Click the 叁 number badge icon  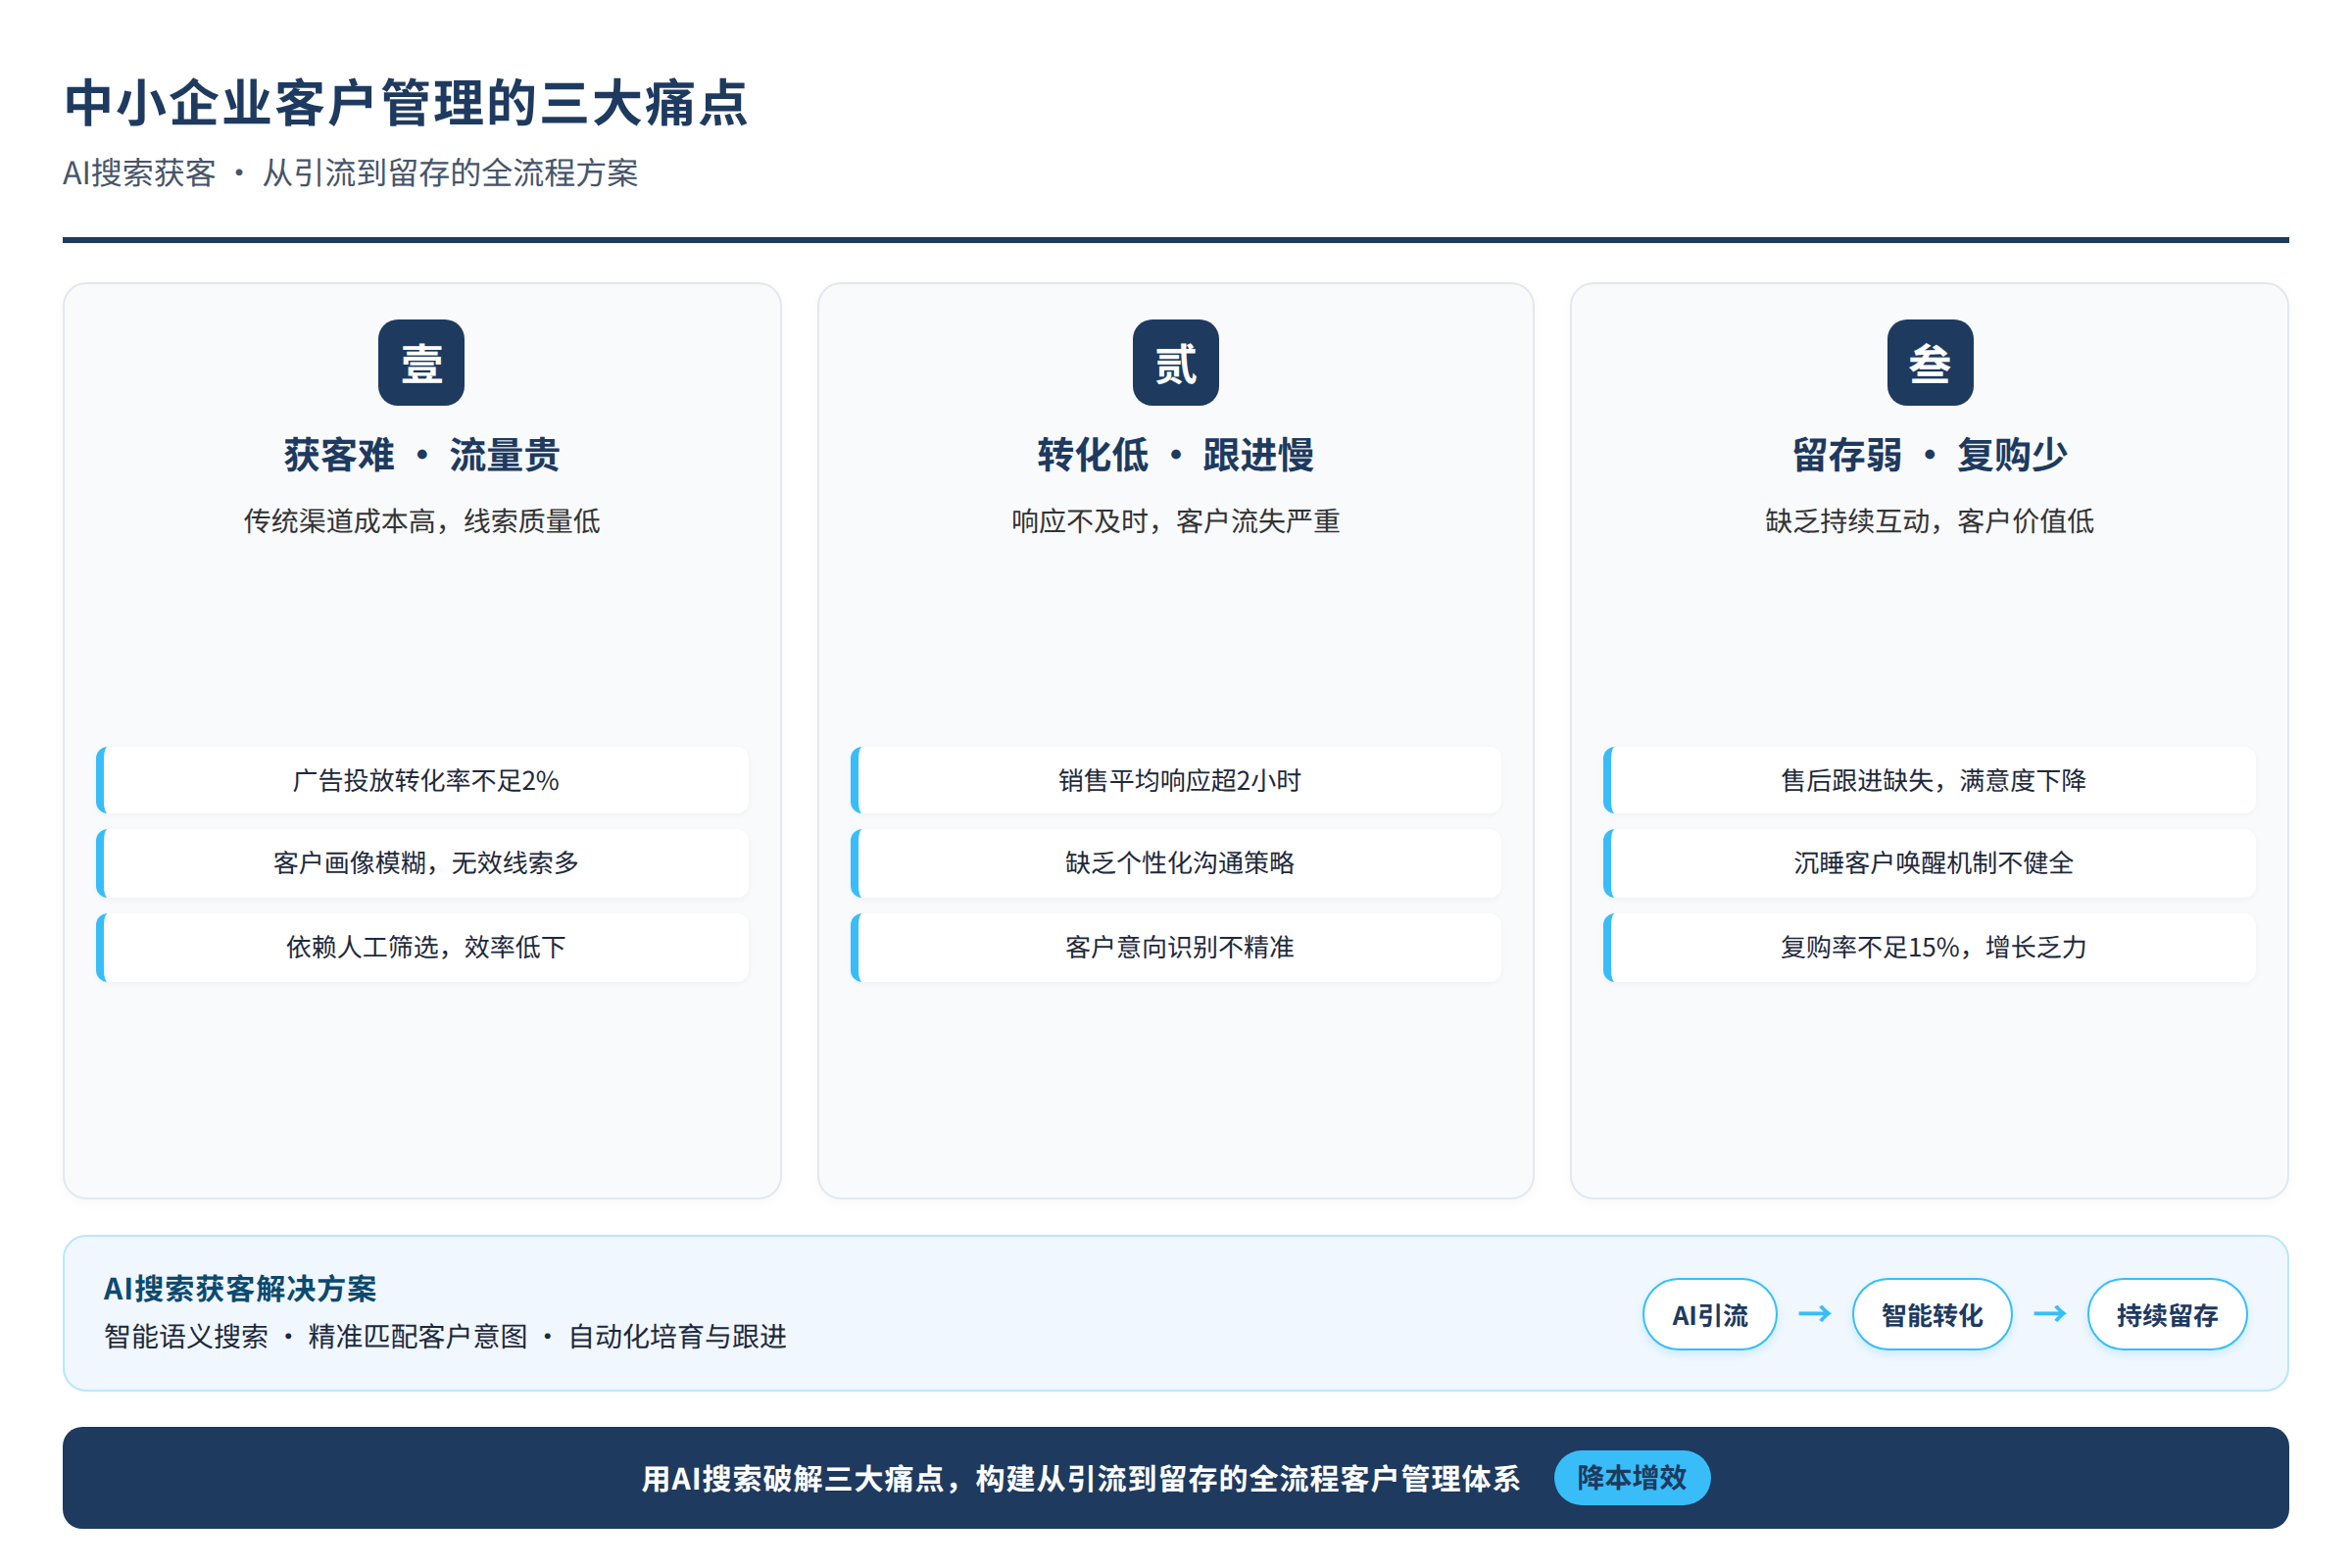point(1929,362)
